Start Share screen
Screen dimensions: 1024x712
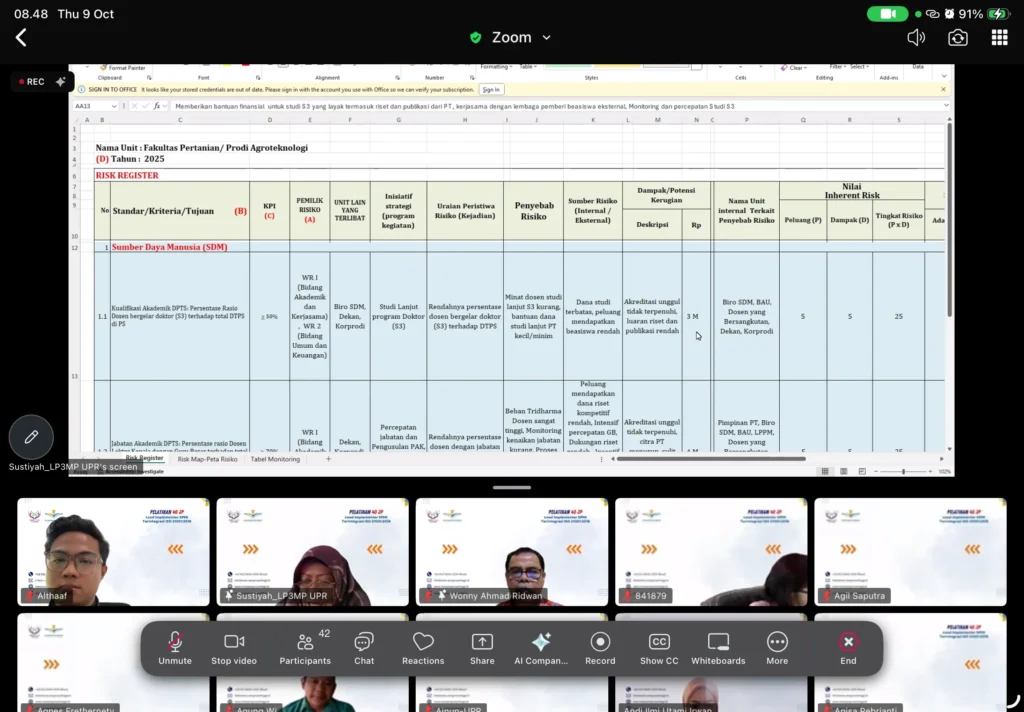(482, 648)
